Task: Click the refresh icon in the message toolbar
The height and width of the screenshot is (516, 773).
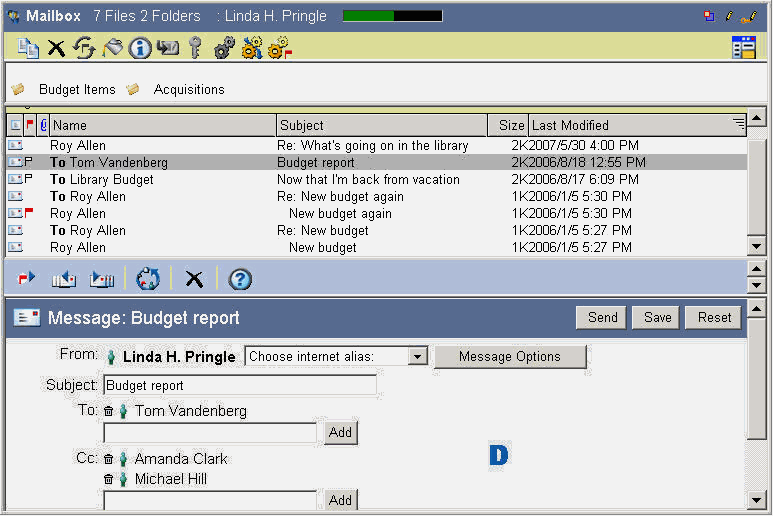Action: tap(148, 279)
